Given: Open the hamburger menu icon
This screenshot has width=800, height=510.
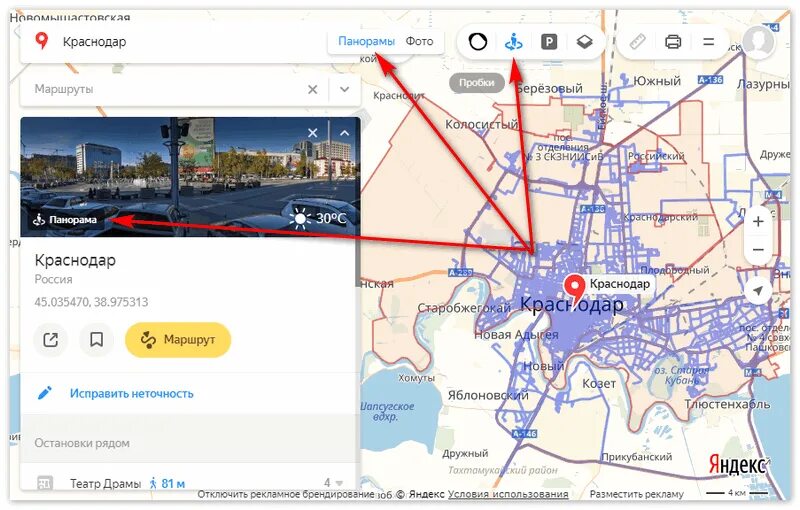Looking at the screenshot, I should pyautogui.click(x=709, y=41).
